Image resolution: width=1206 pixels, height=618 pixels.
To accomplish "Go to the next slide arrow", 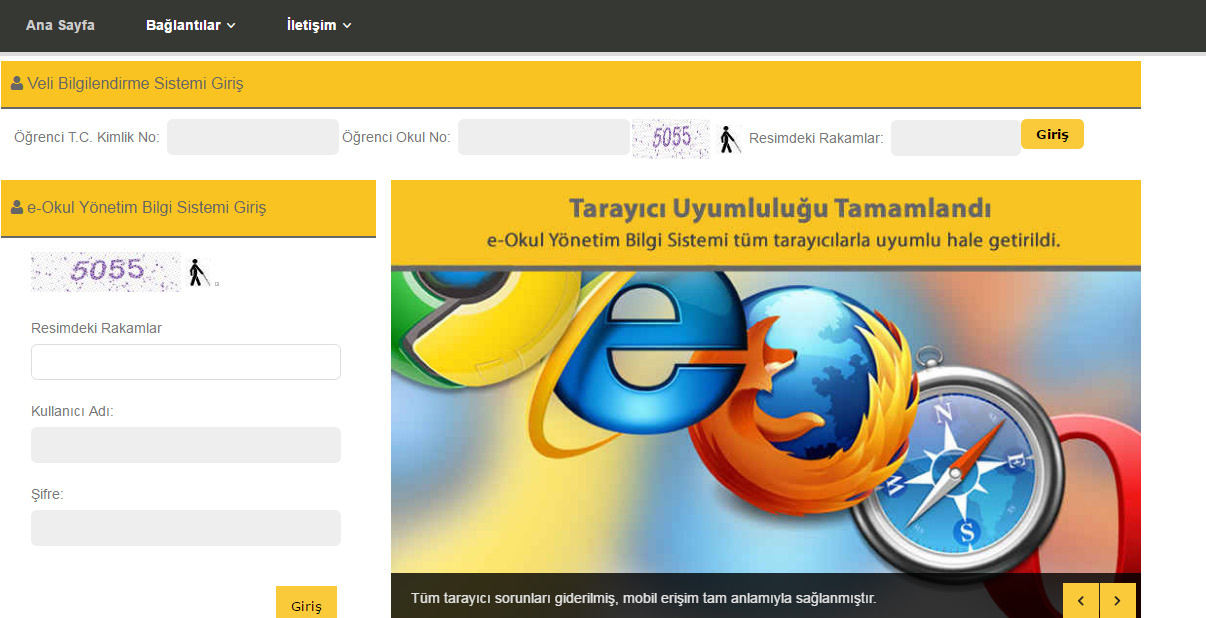I will coord(1117,600).
